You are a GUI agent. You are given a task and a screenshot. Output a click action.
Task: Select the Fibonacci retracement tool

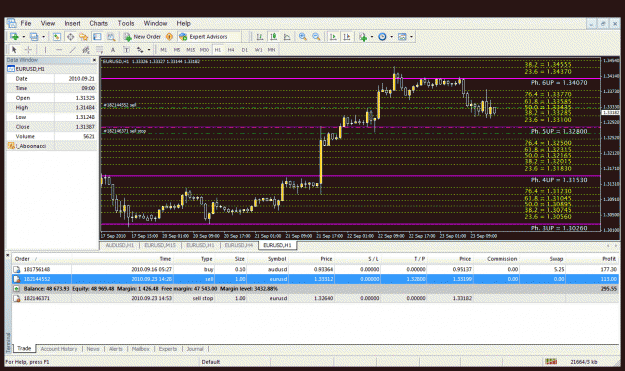click(99, 50)
